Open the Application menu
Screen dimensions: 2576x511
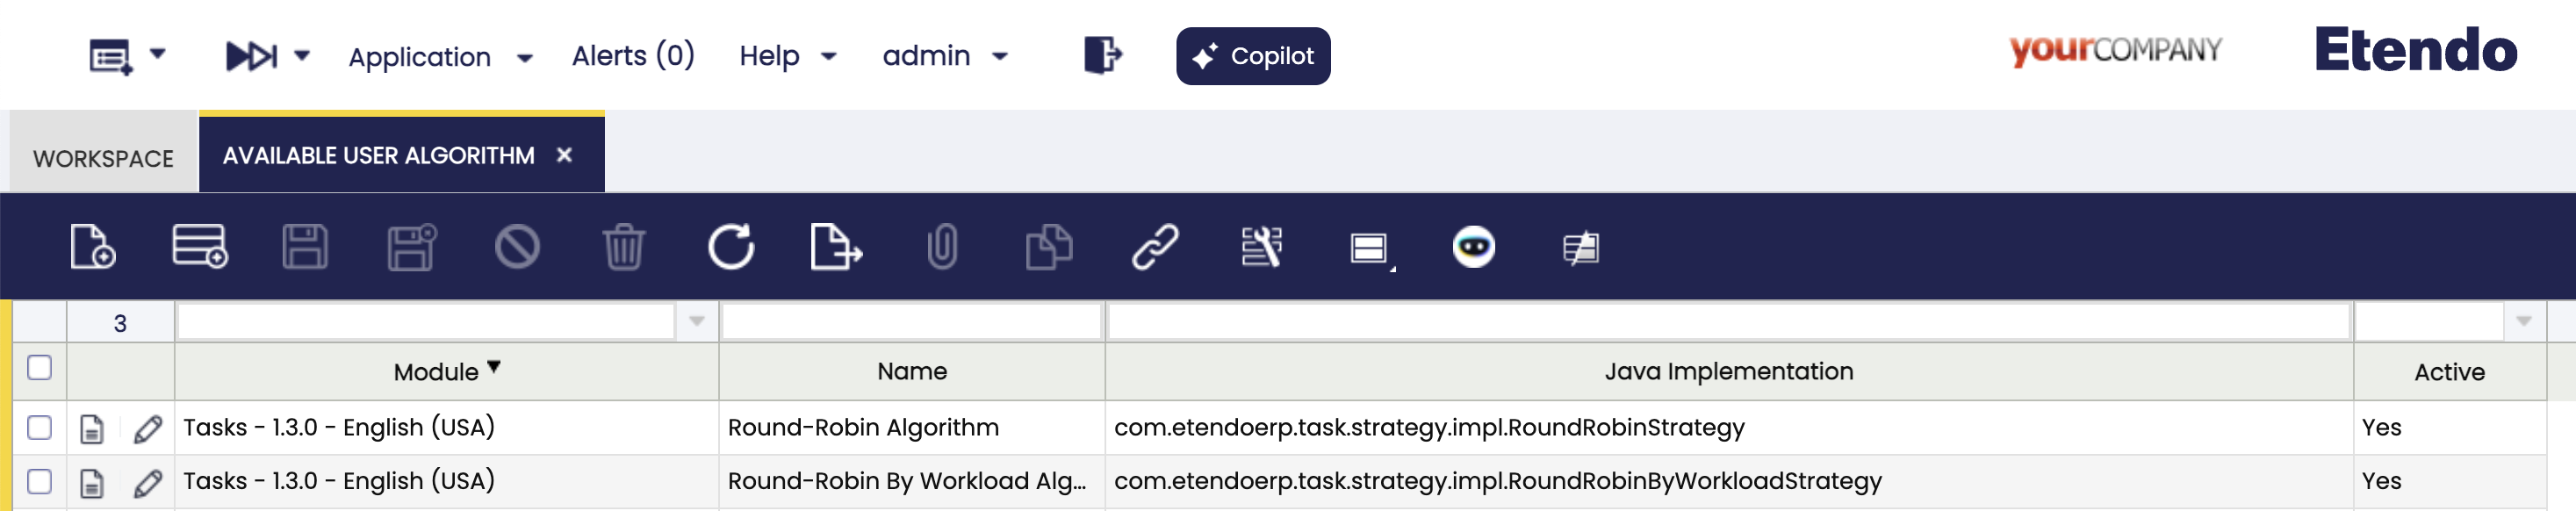440,57
